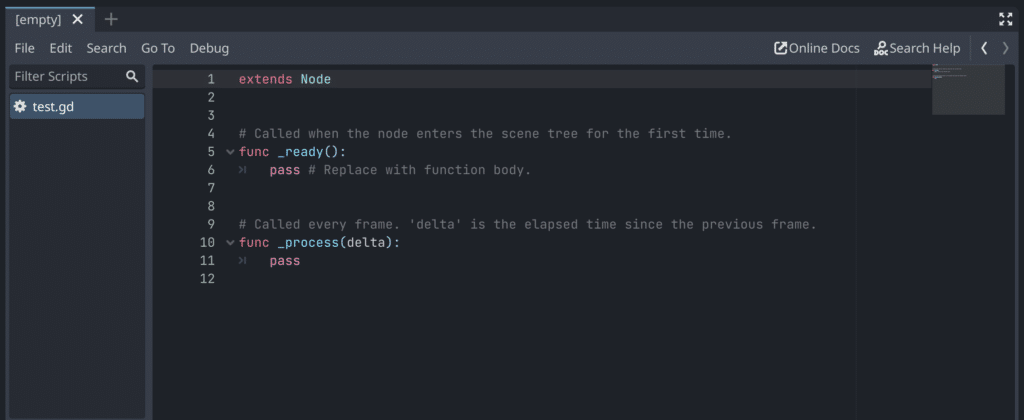Go to next edited document arrow
Image resolution: width=1024 pixels, height=420 pixels.
click(1006, 48)
